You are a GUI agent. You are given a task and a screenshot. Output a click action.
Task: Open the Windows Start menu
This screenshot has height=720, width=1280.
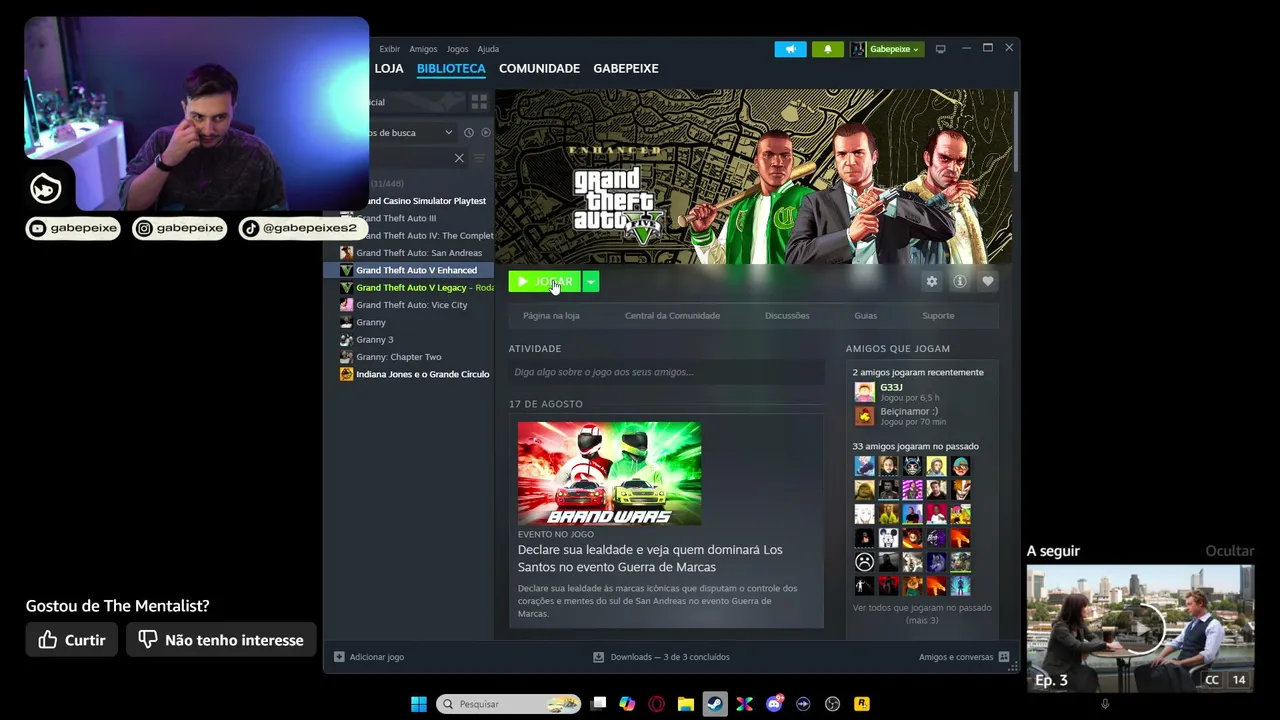click(419, 704)
